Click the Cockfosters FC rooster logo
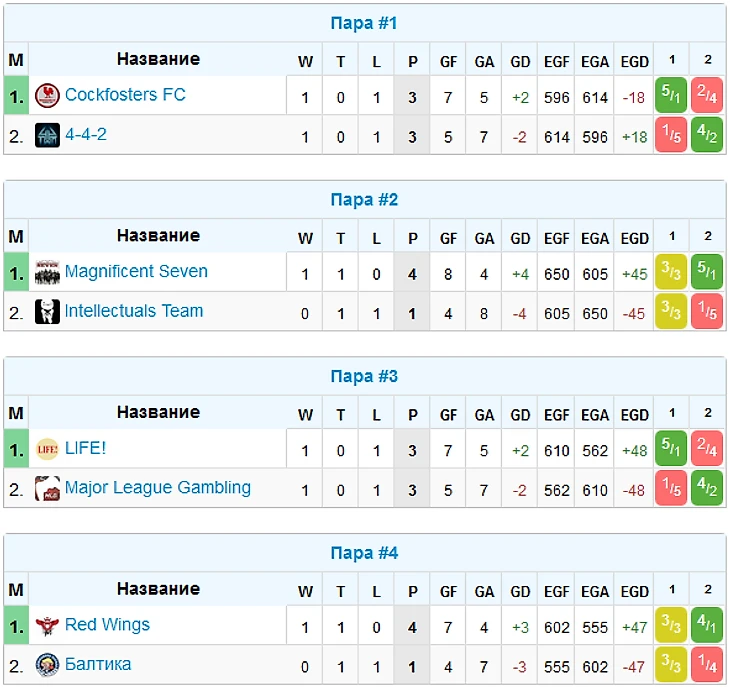 (47, 95)
